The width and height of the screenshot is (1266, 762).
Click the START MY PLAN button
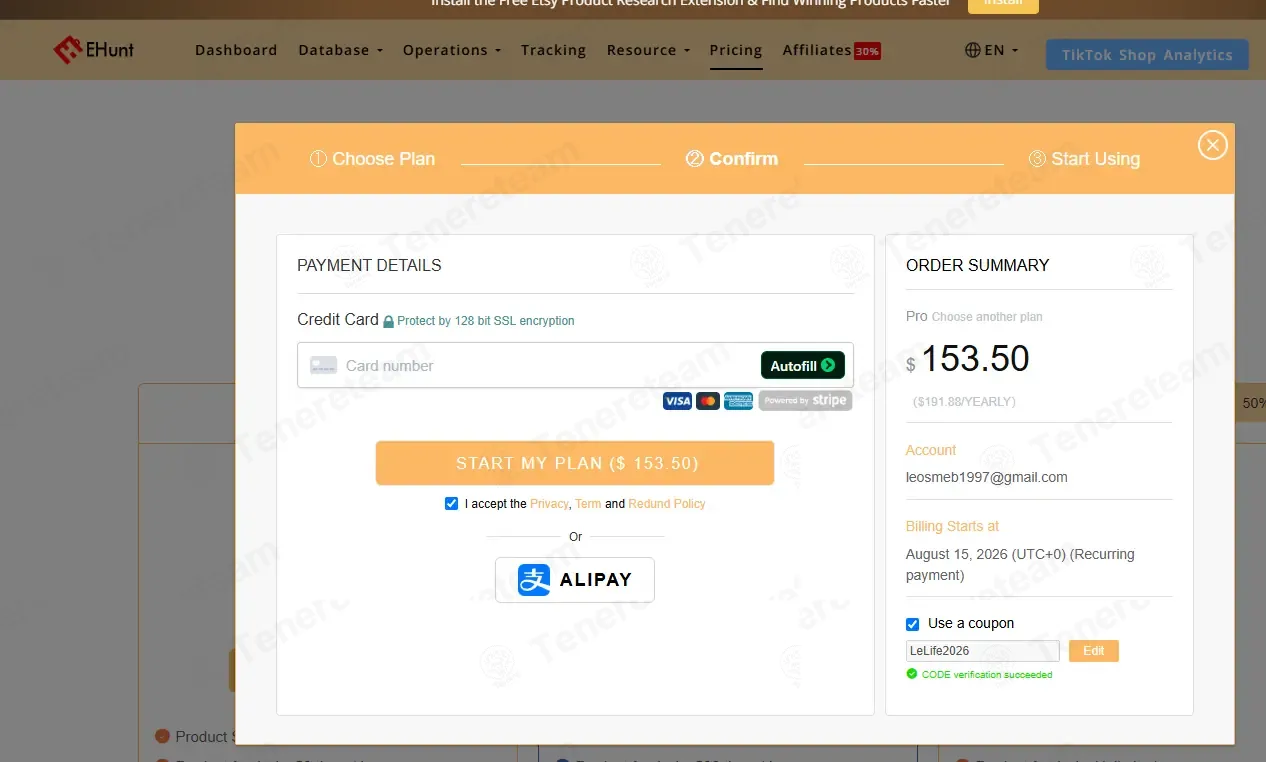click(575, 463)
